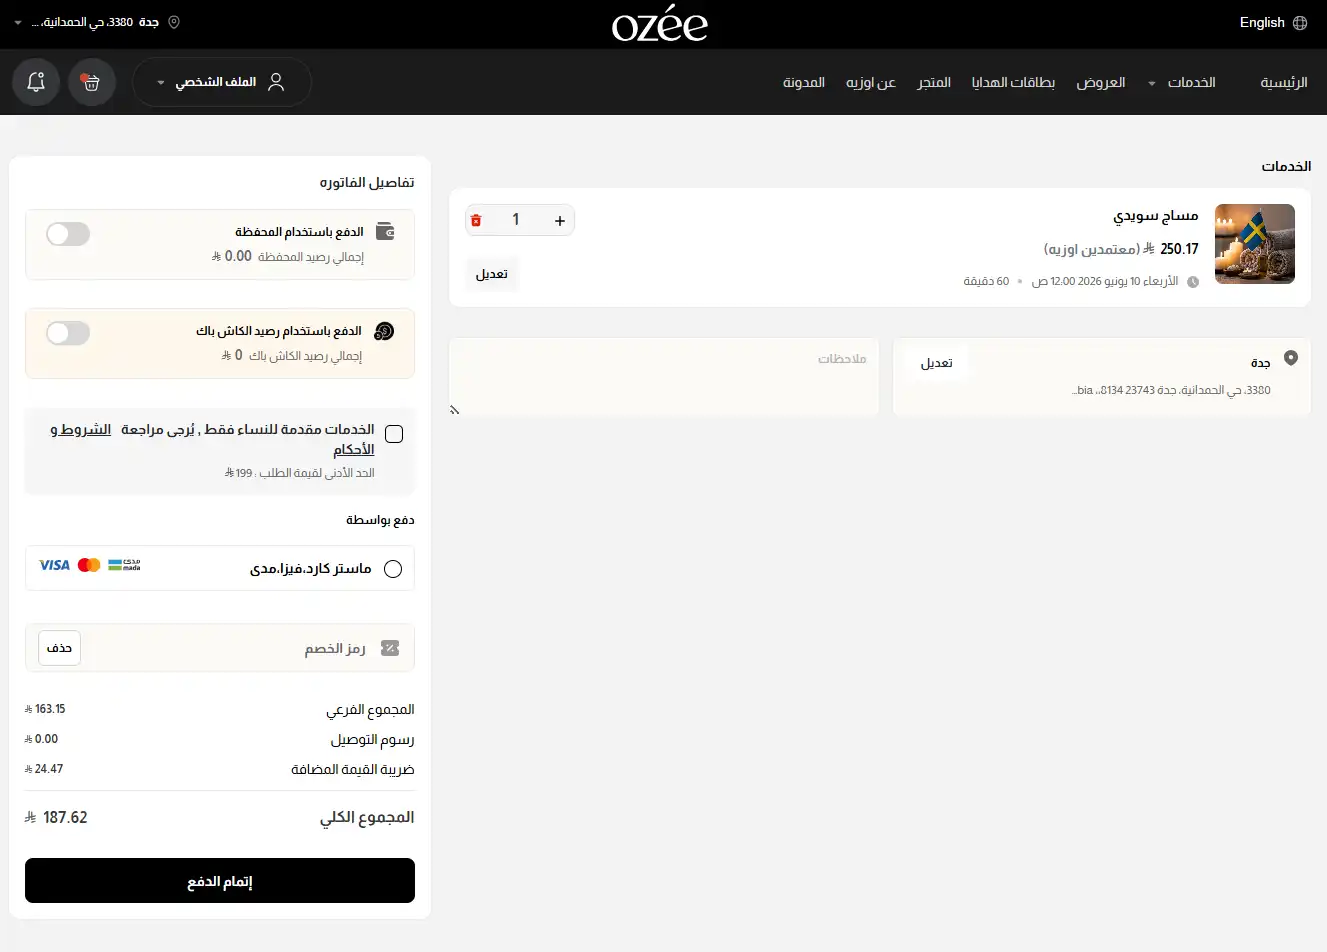Click the Swedish massage thumbnail image
The image size is (1327, 952).
coord(1255,244)
